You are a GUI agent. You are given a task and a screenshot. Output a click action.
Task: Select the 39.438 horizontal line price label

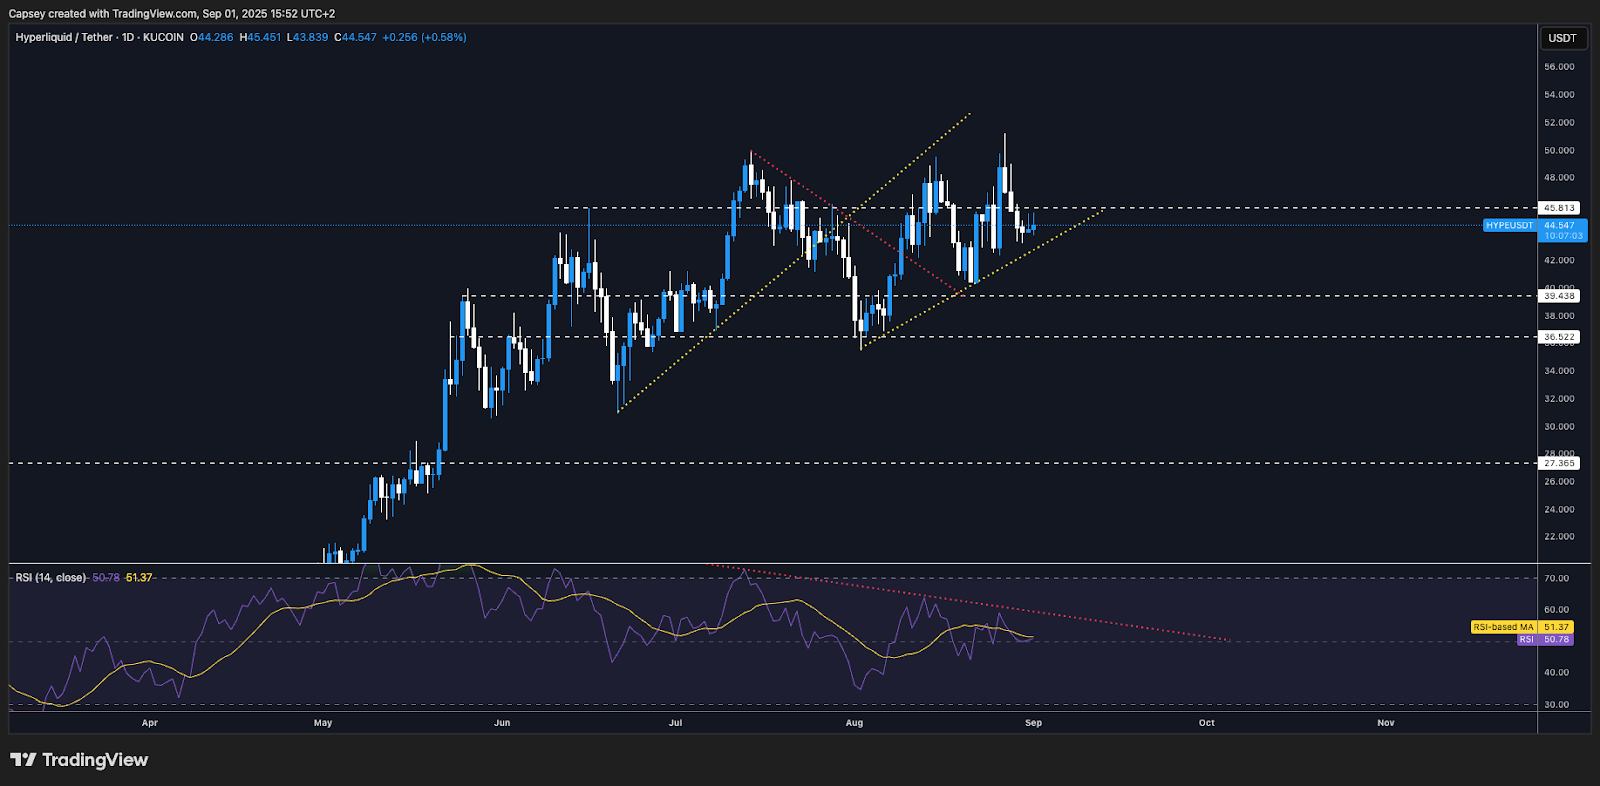(x=1559, y=296)
